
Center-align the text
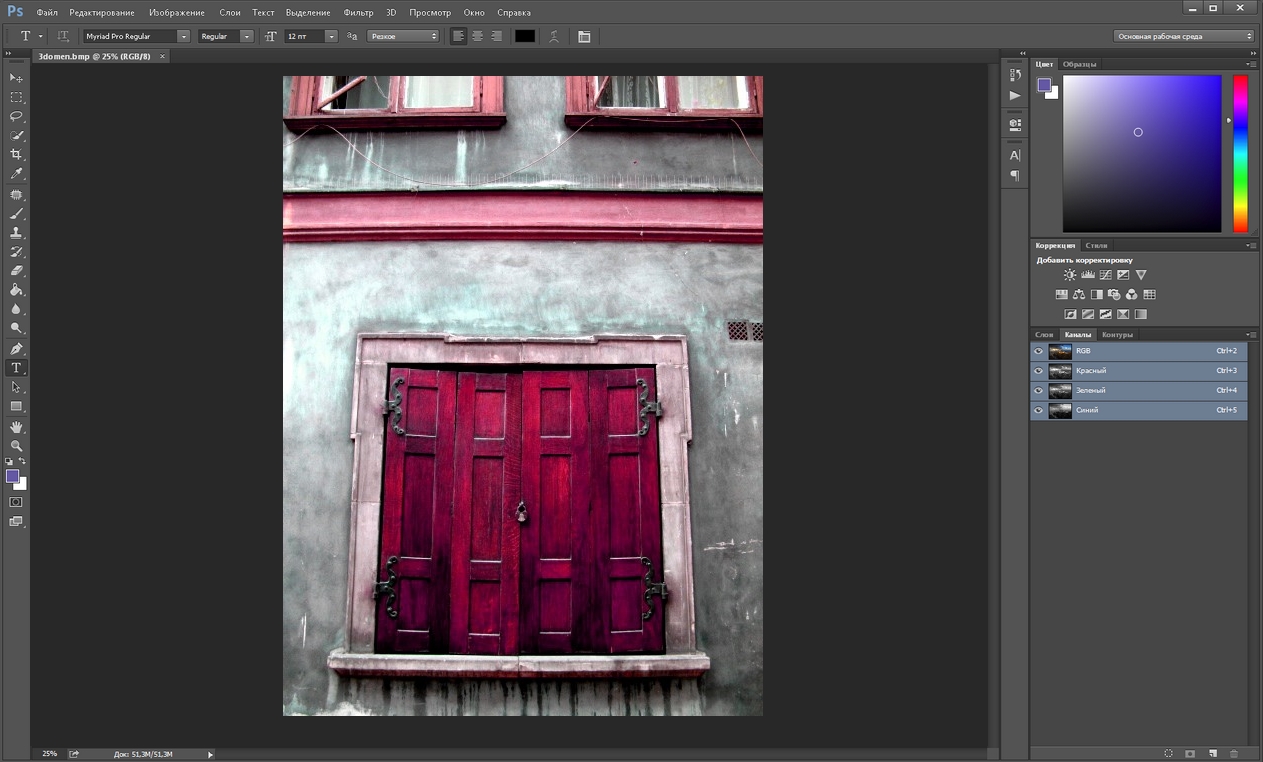click(x=477, y=36)
